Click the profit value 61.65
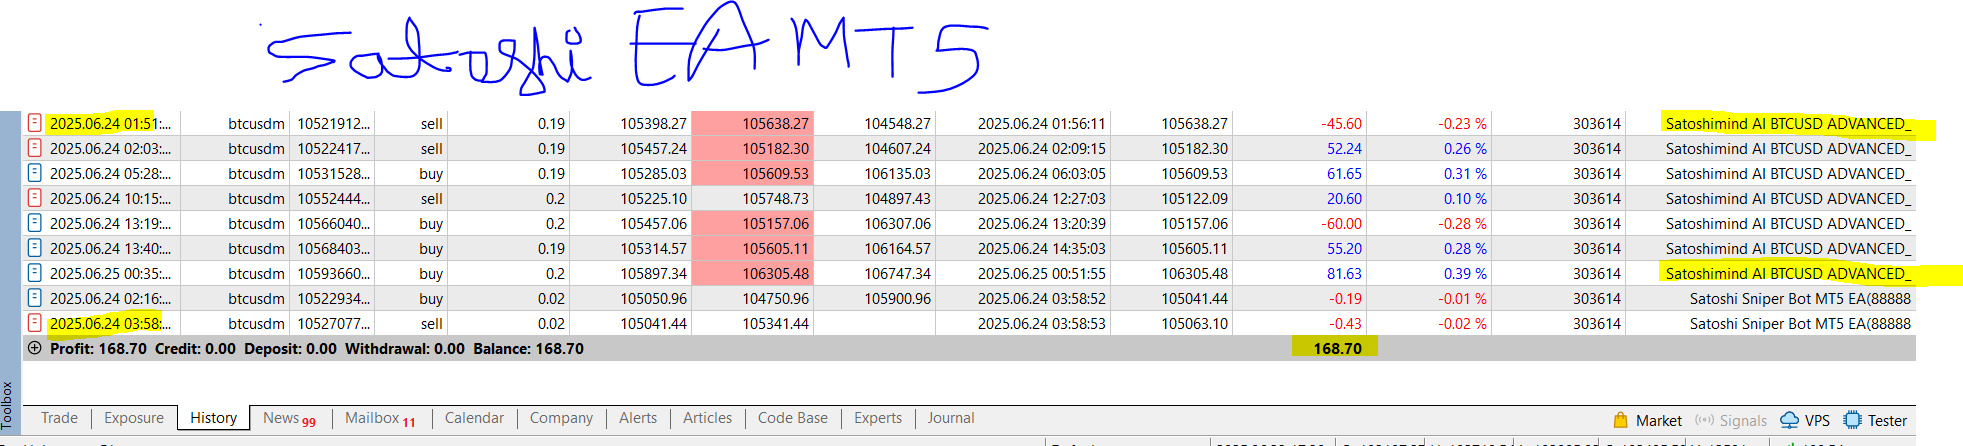1963x446 pixels. [1344, 174]
